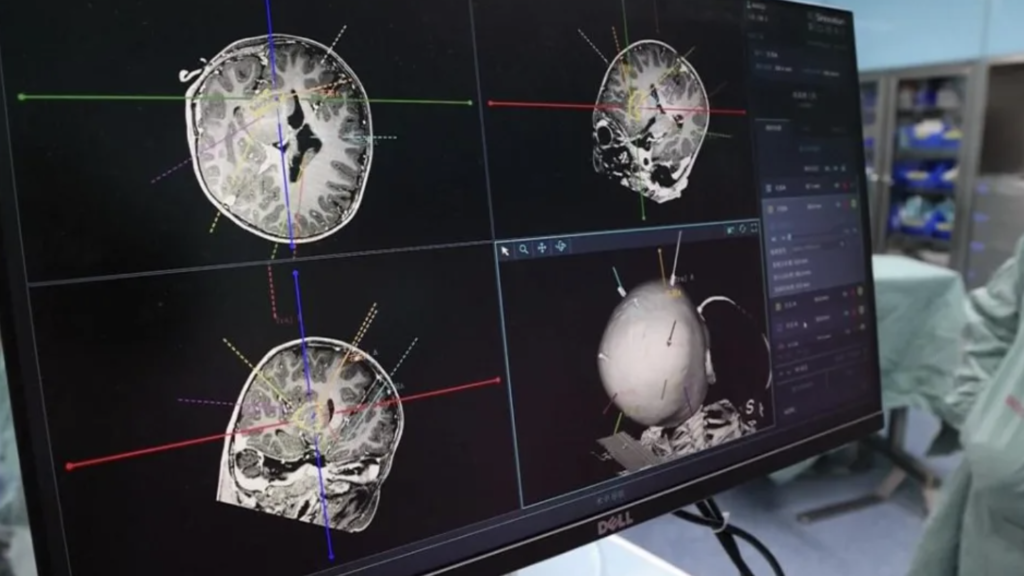The height and width of the screenshot is (576, 1024).
Task: Select the magnifier zoom tool
Action: coord(524,249)
